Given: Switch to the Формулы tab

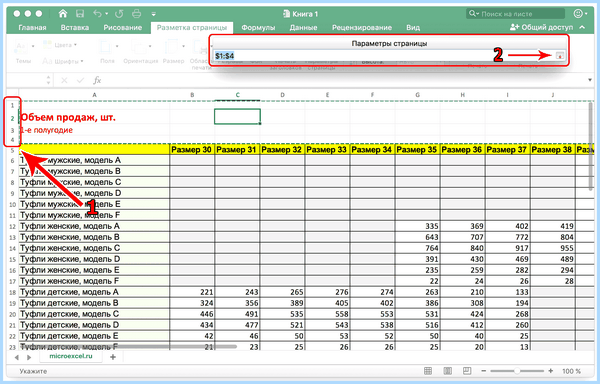Looking at the screenshot, I should [258, 28].
